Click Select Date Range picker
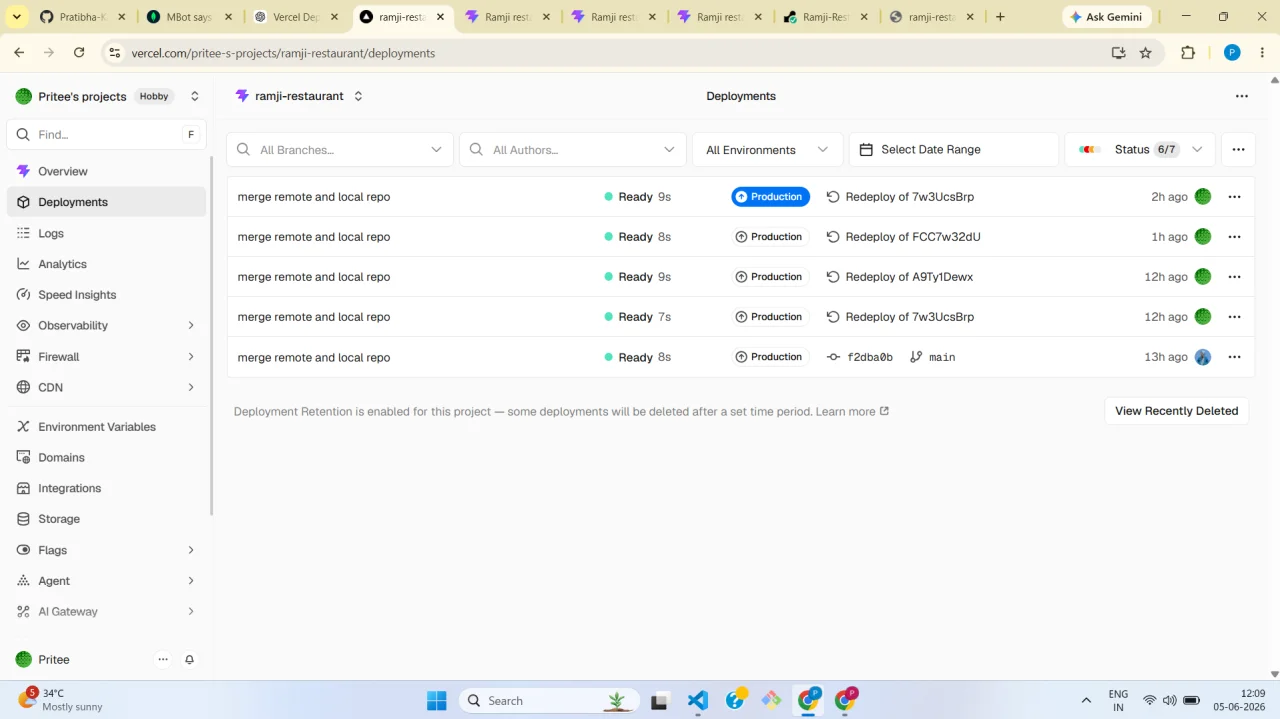 (x=954, y=150)
